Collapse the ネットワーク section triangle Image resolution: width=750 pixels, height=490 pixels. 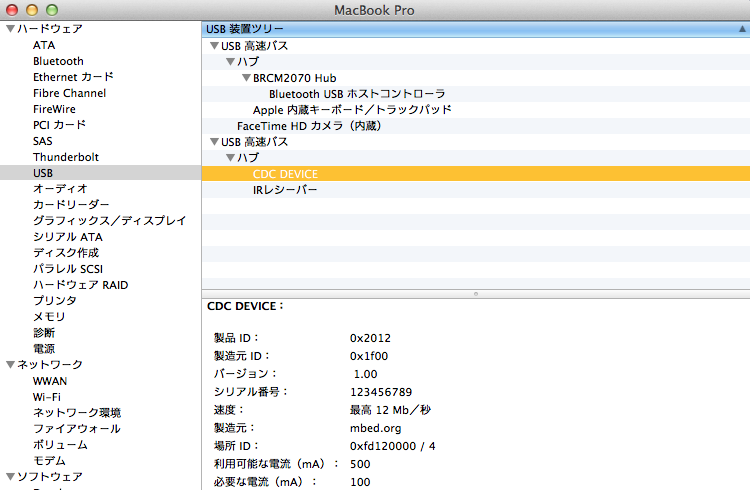tap(10, 365)
